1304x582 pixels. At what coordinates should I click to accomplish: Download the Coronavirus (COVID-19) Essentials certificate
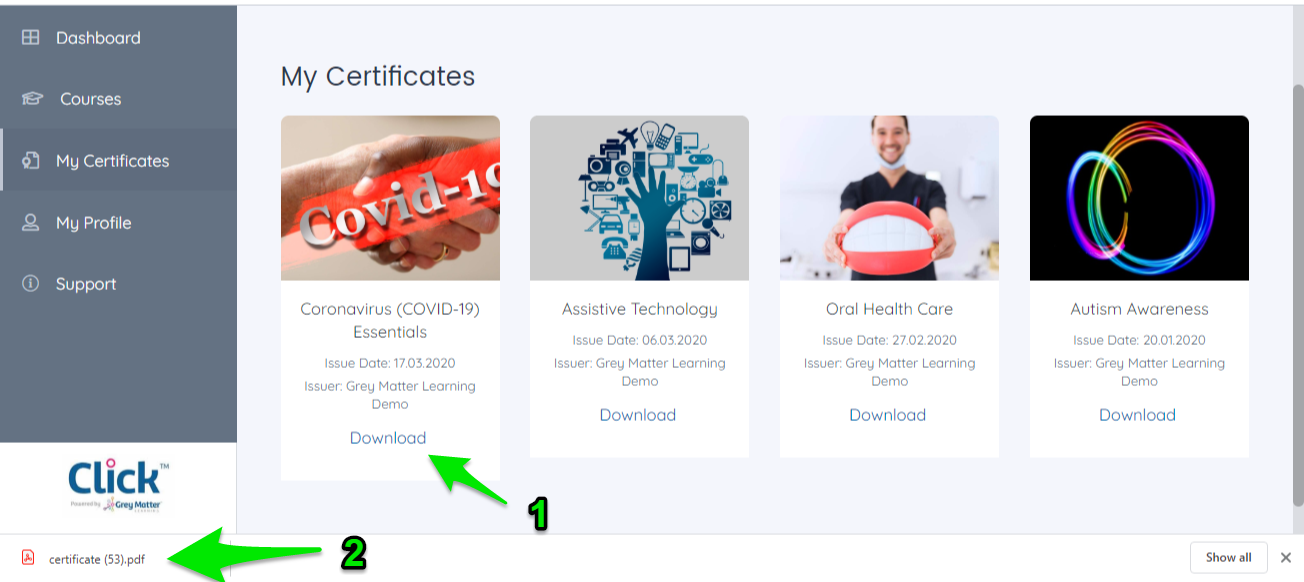[x=388, y=438]
